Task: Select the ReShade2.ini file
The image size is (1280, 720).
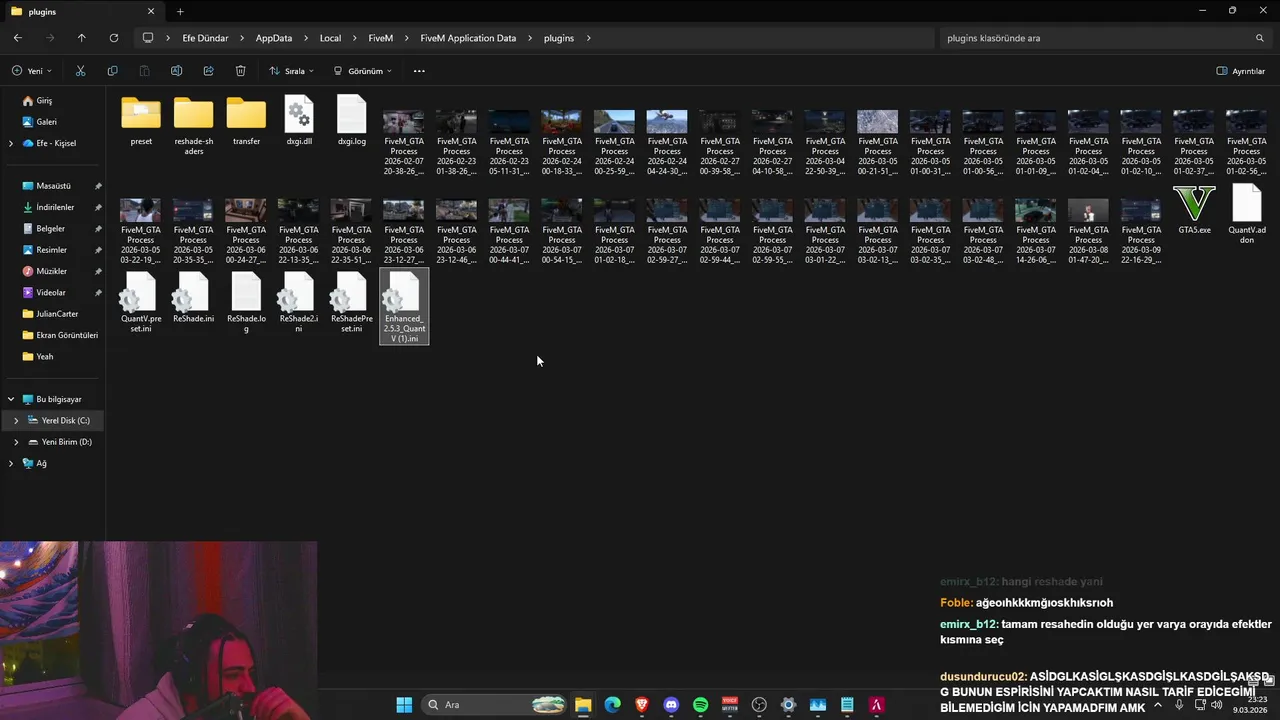Action: pyautogui.click(x=299, y=303)
